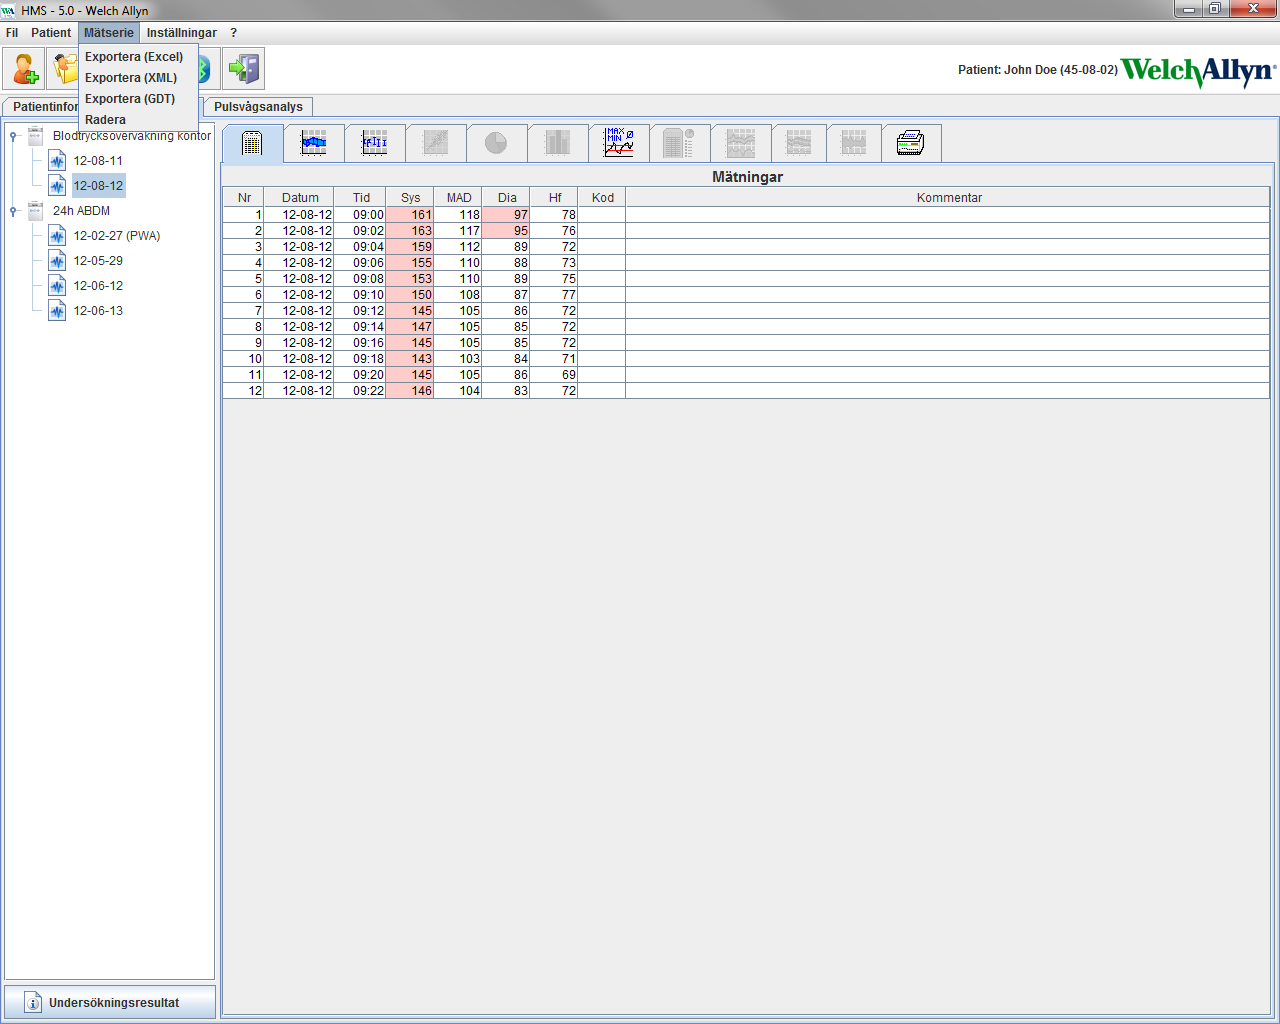Select measurement series 12-08-11
This screenshot has width=1280, height=1024.
[x=98, y=161]
